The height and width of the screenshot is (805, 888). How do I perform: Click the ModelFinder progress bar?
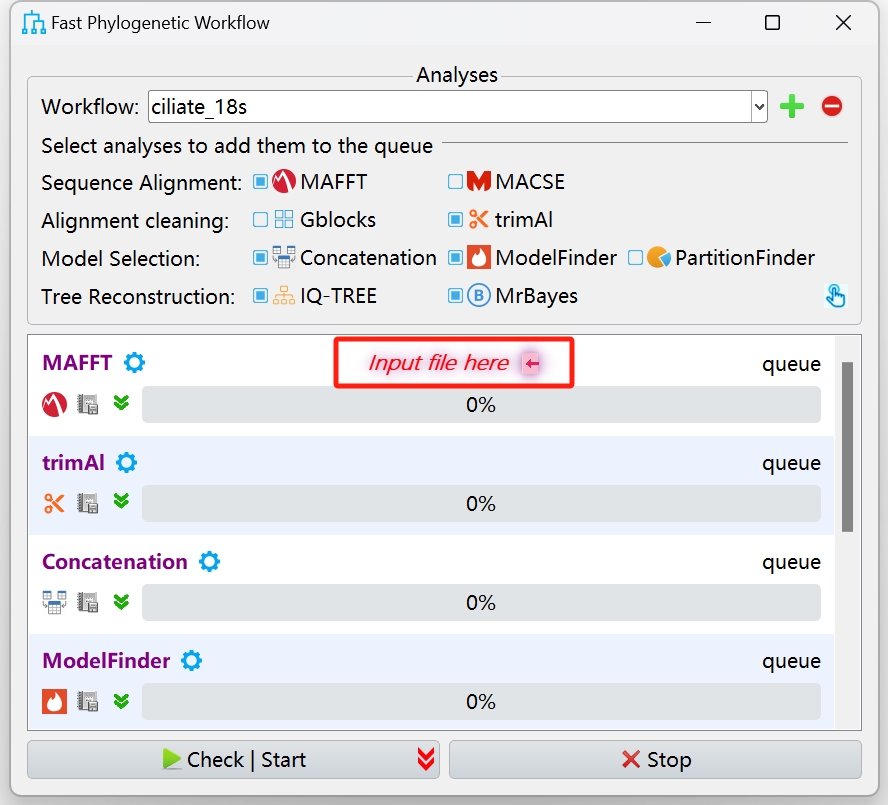click(481, 702)
